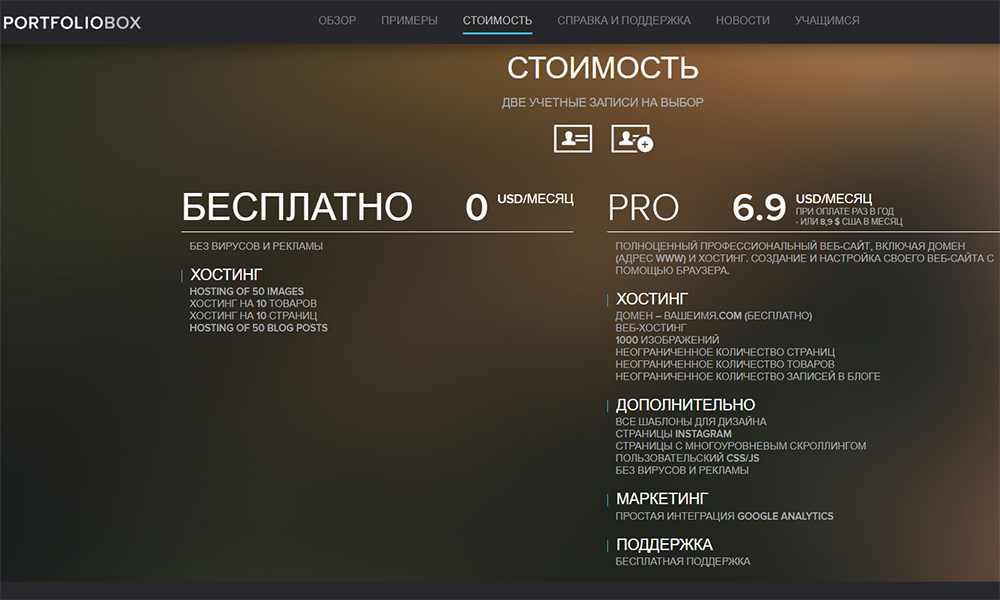Open the УЧАЩИМСЯ page

pyautogui.click(x=826, y=20)
